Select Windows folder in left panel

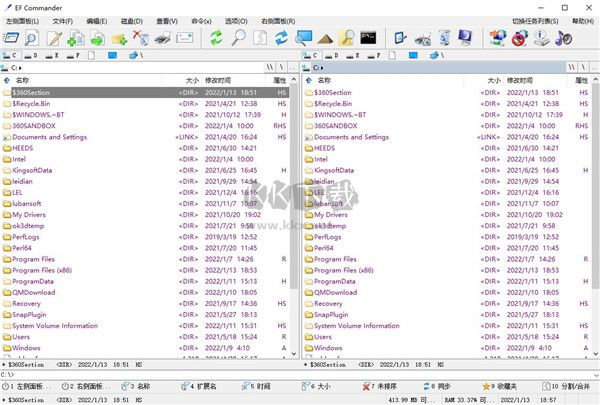pos(145,348)
